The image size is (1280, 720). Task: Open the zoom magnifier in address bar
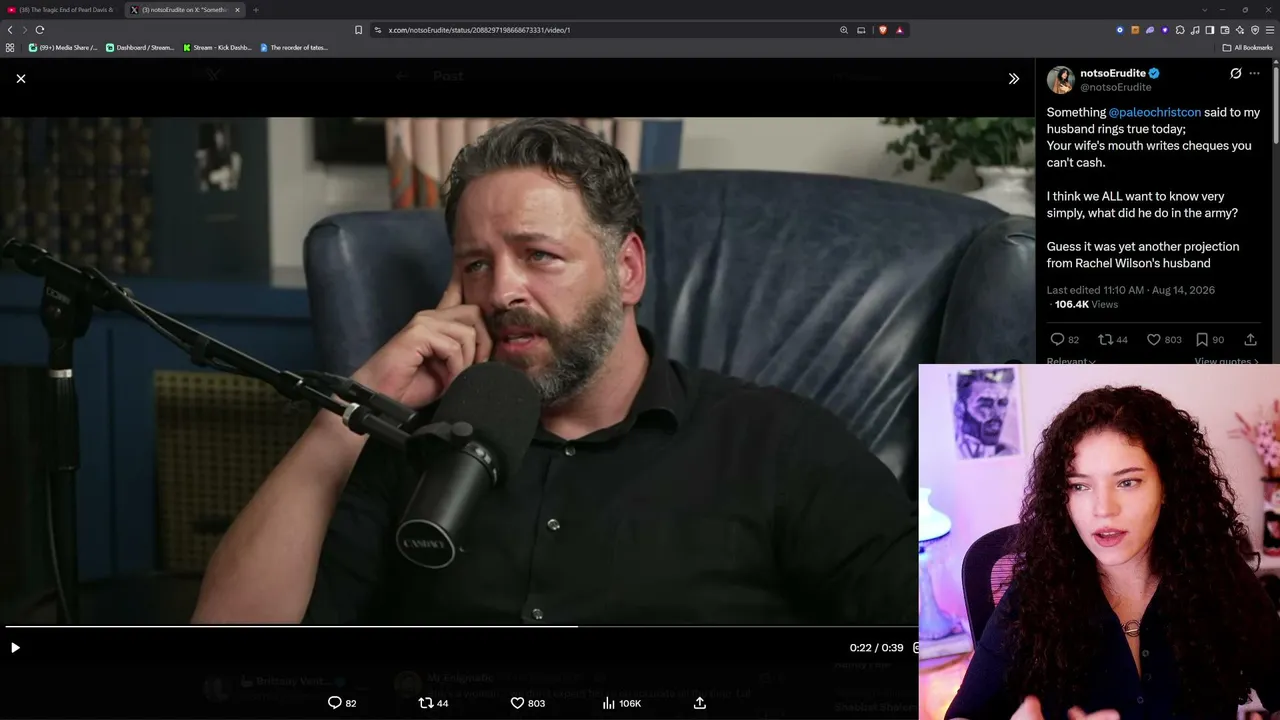pyautogui.click(x=844, y=30)
